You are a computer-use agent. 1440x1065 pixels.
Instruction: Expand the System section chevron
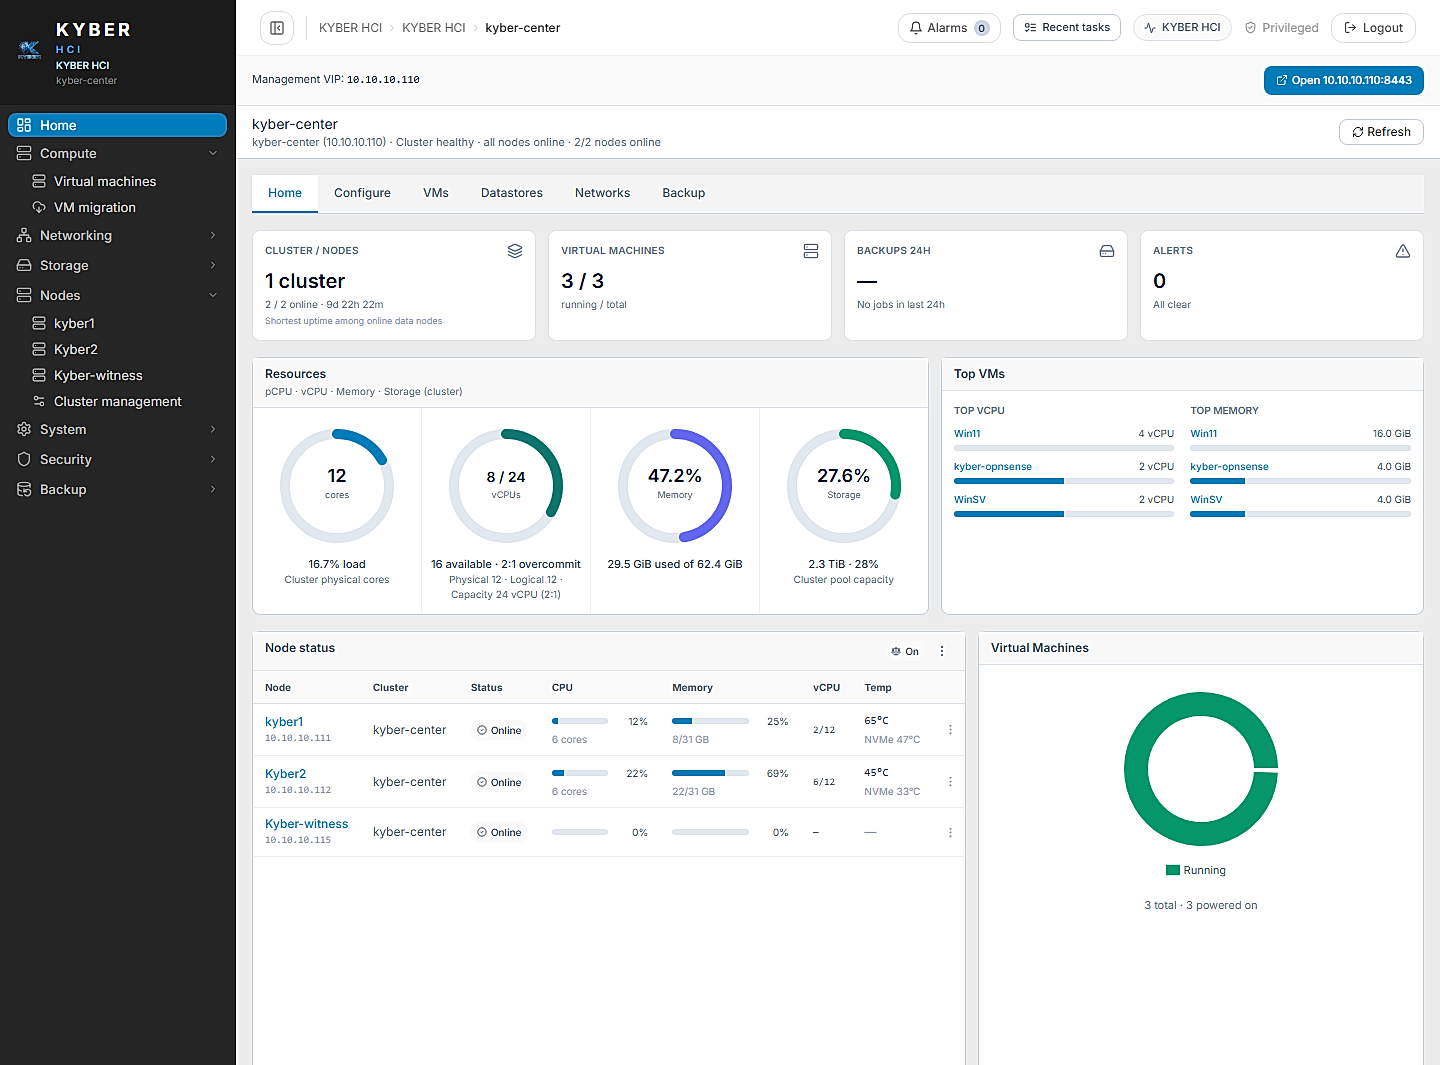[213, 429]
